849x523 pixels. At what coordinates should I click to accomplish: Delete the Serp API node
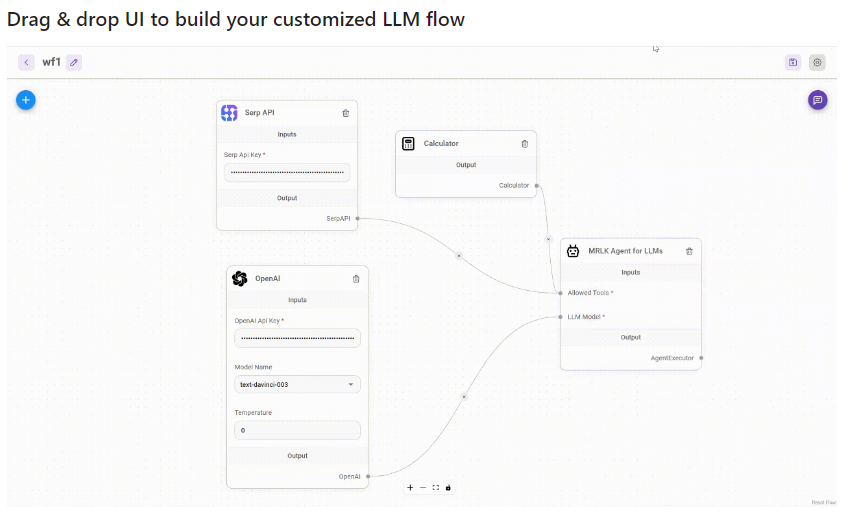(345, 113)
